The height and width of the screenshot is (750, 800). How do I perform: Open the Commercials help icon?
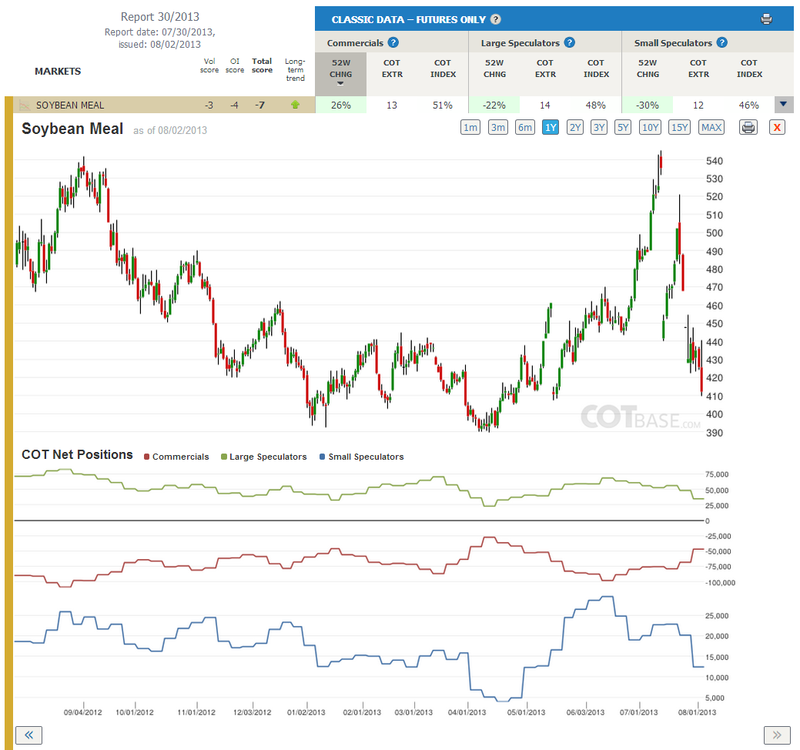(393, 43)
